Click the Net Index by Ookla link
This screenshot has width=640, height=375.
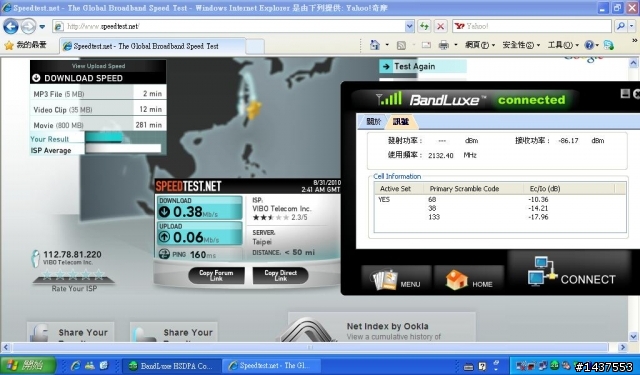(387, 326)
